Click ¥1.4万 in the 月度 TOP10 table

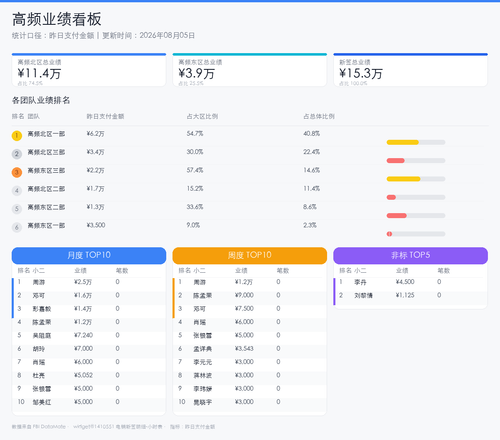click(x=83, y=309)
